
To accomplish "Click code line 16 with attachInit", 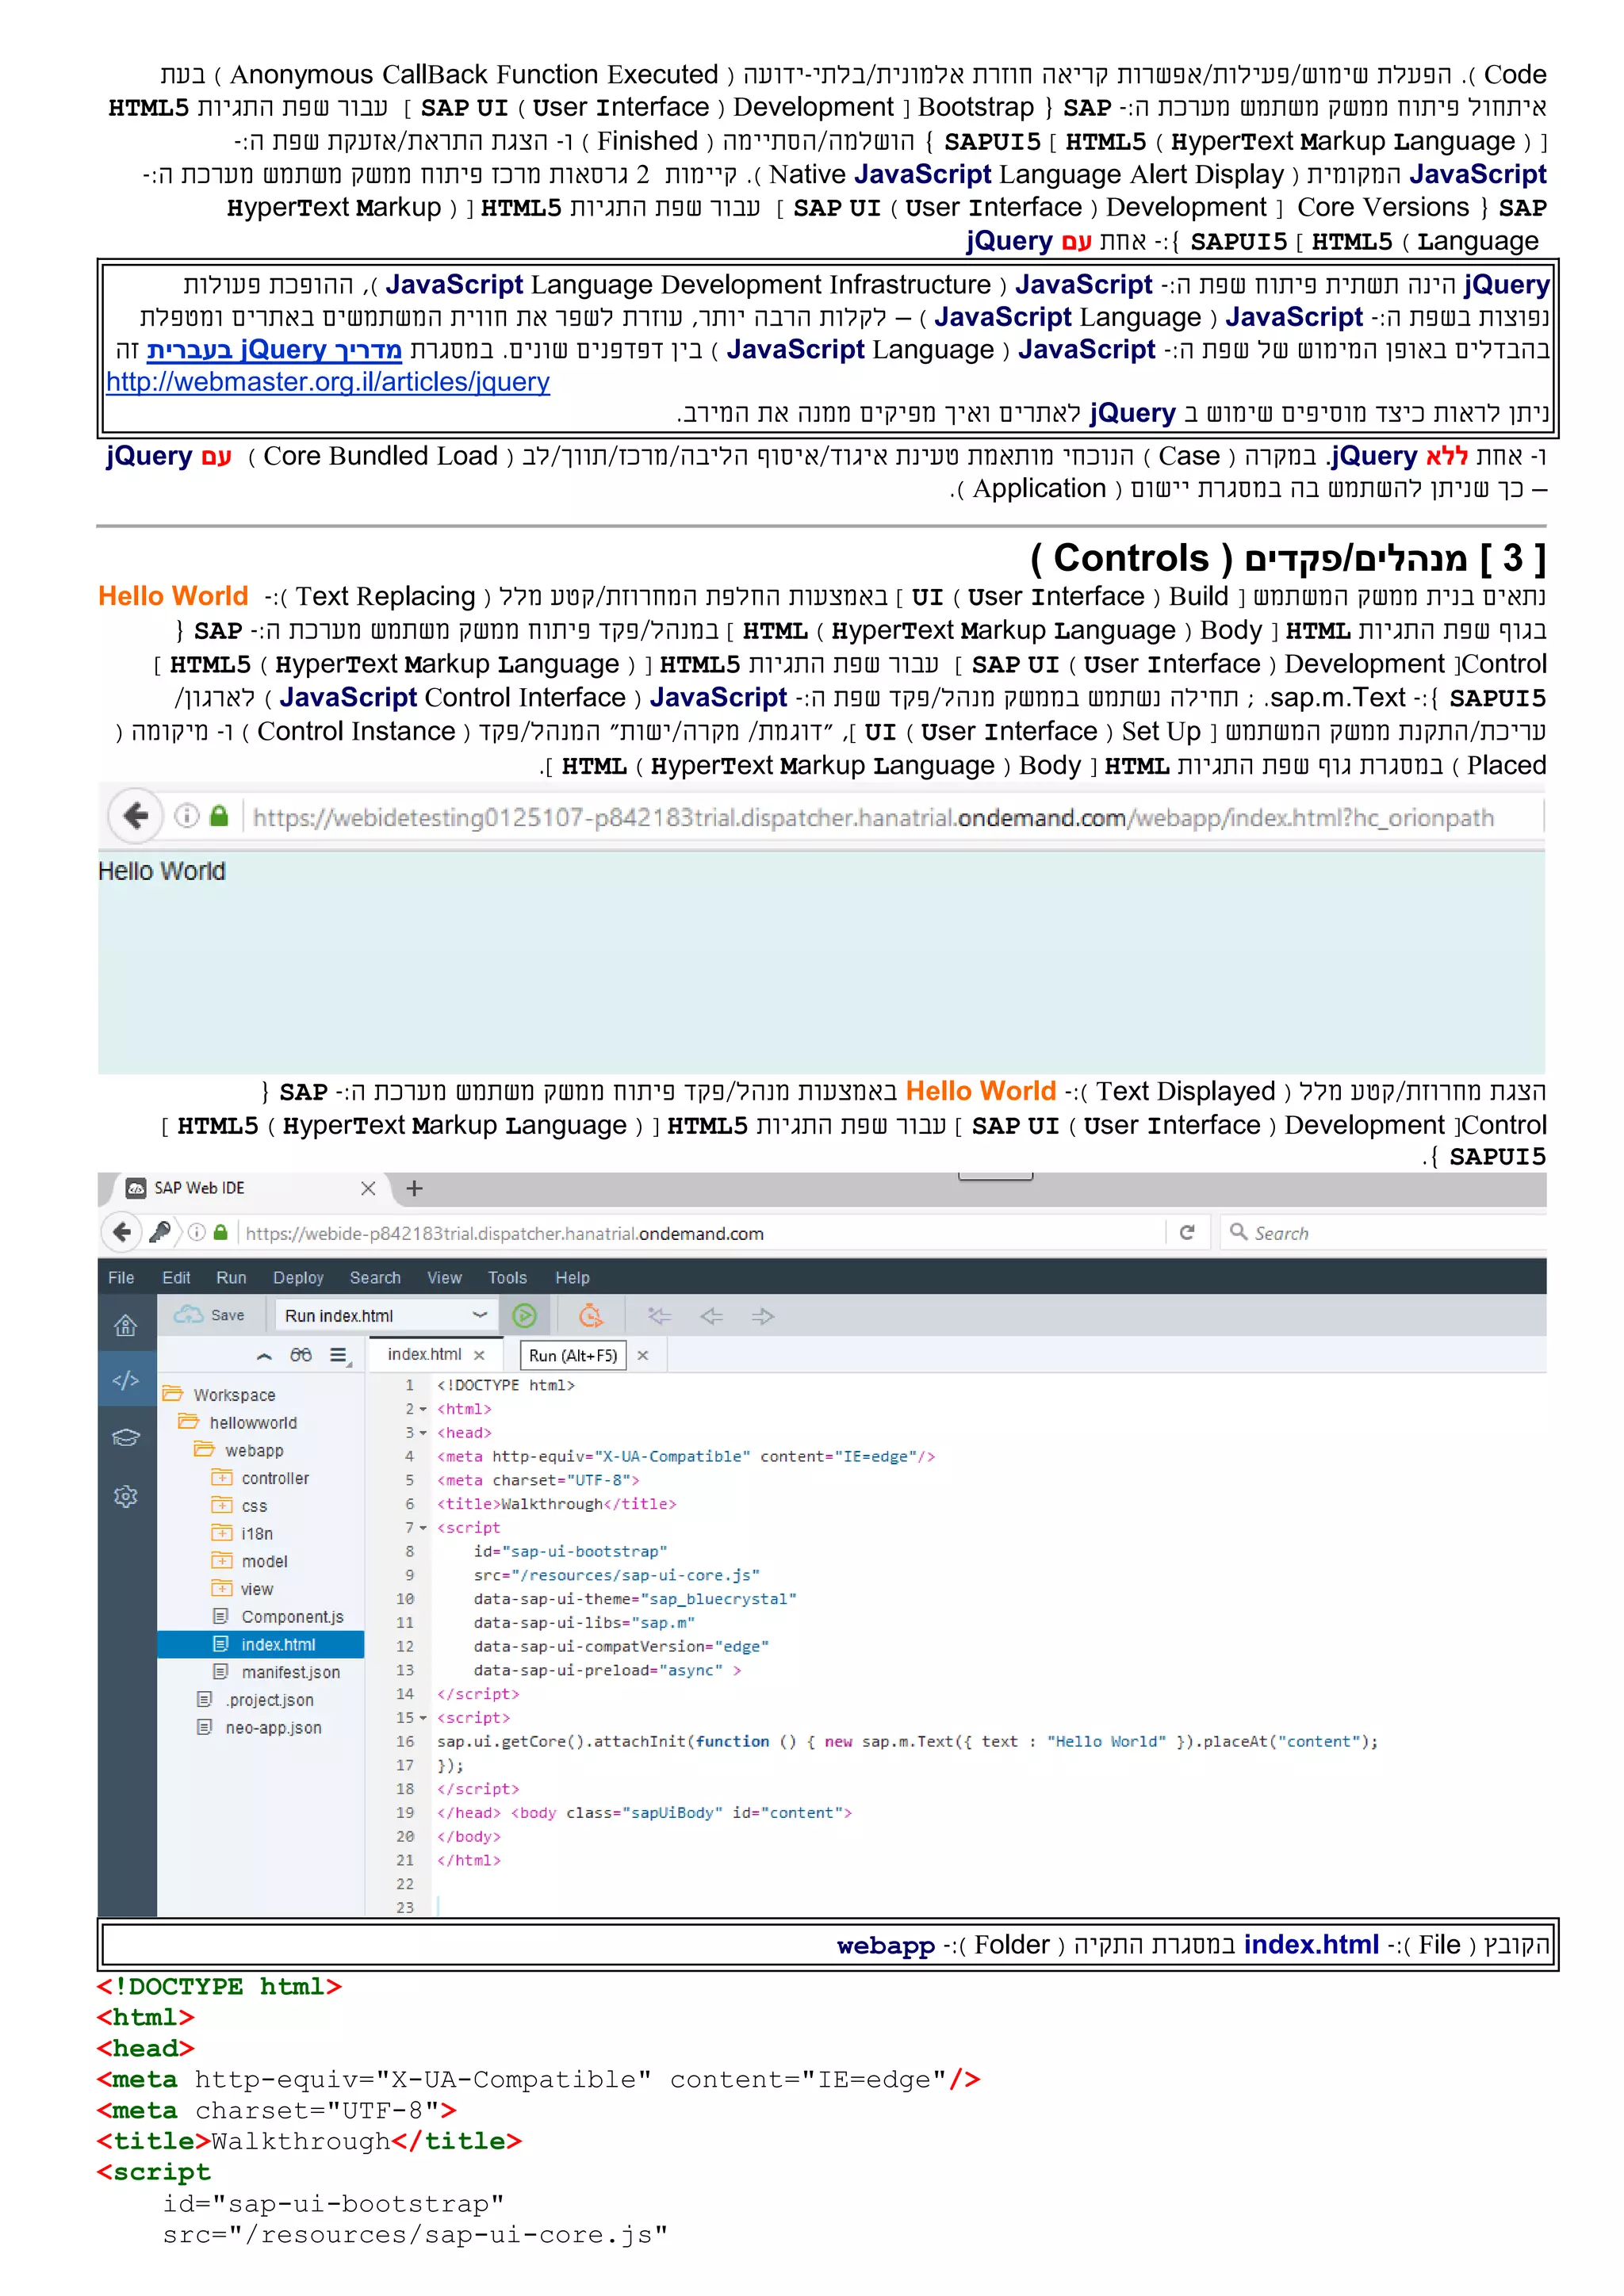I will [x=907, y=1741].
